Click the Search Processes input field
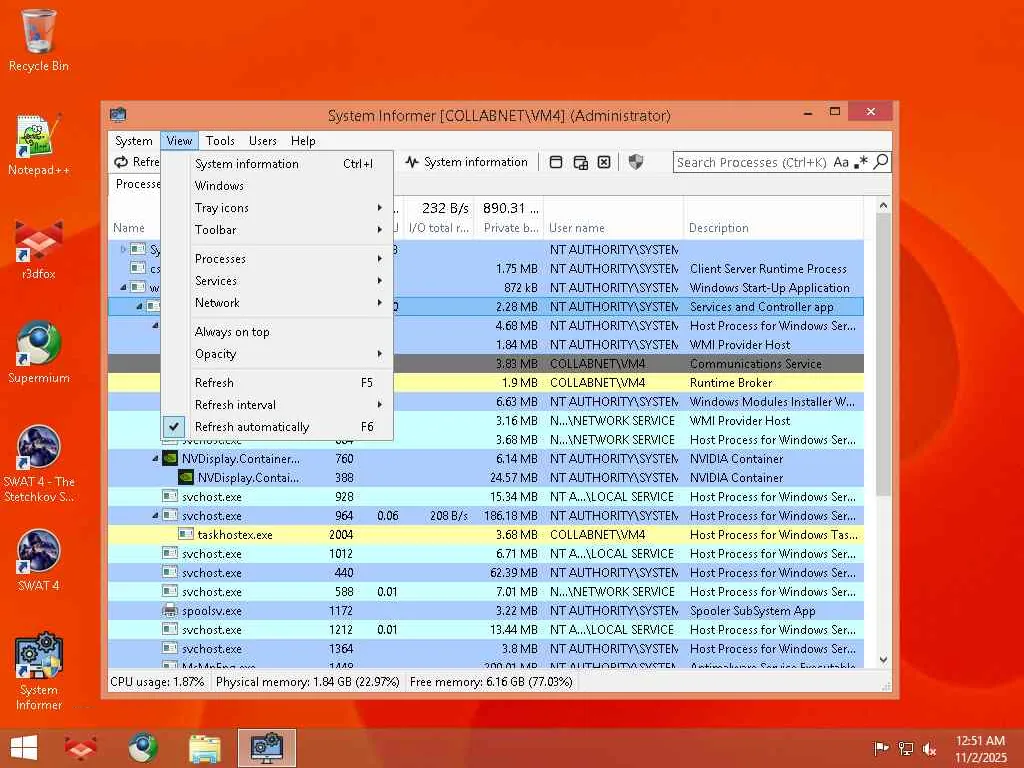Viewport: 1024px width, 768px height. click(752, 162)
